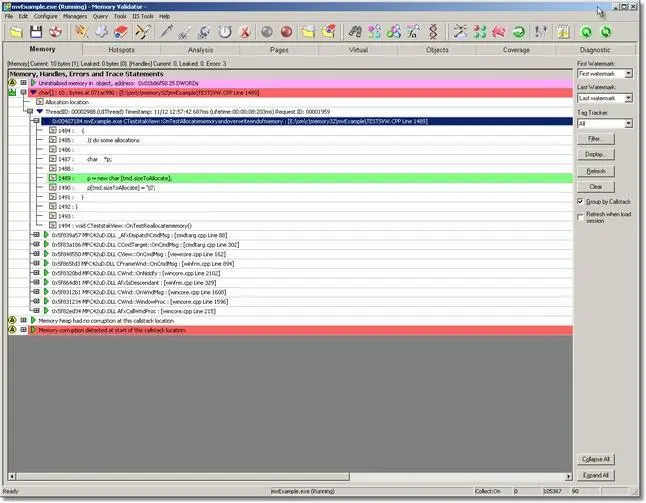Collapse the highlighted 0x00407184 callstack entry
The height and width of the screenshot is (503, 646).
[36, 121]
